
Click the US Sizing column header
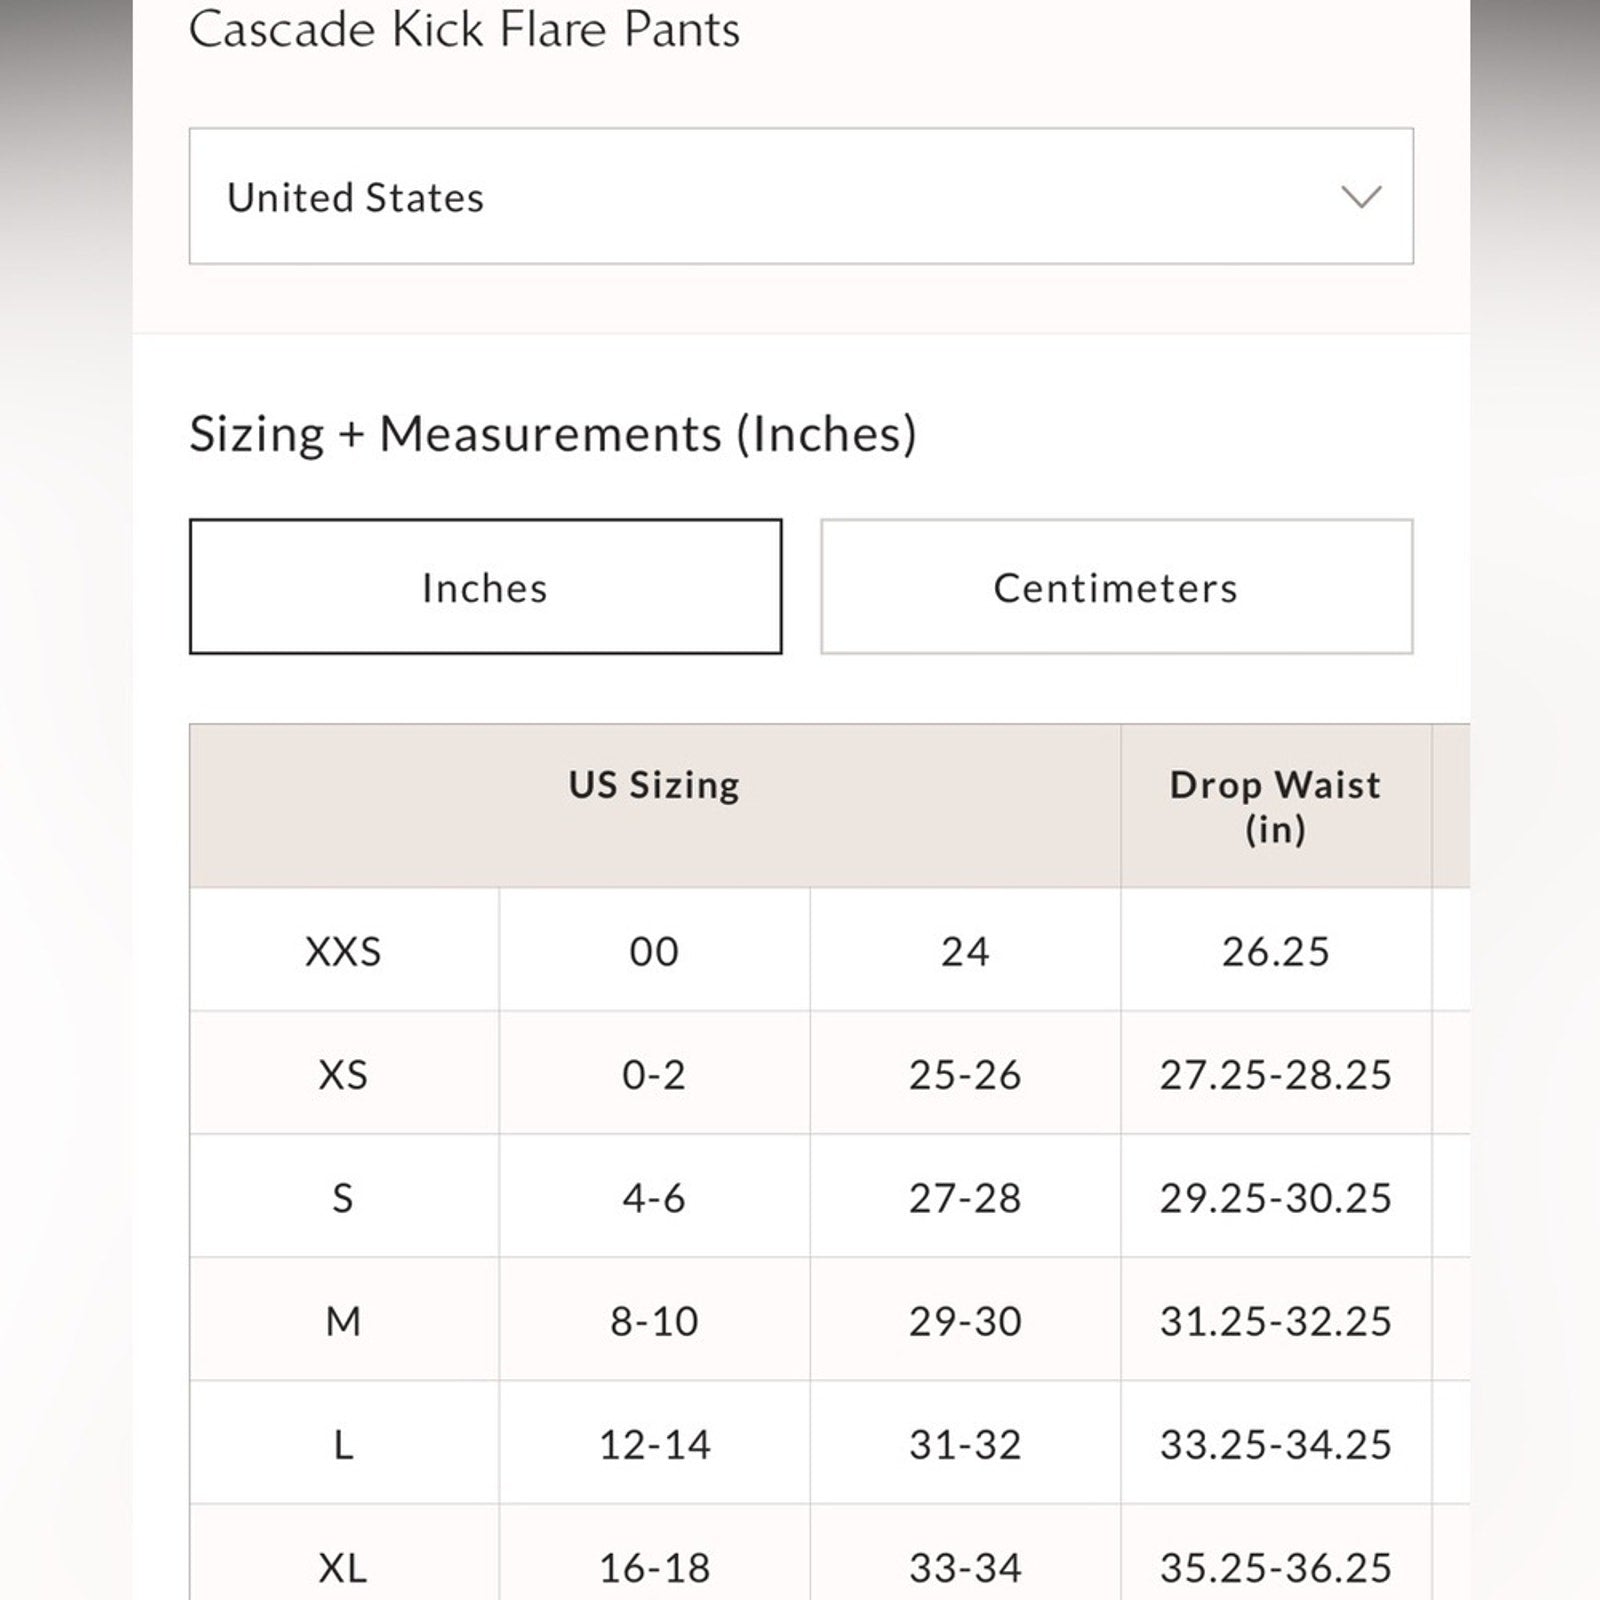point(654,786)
